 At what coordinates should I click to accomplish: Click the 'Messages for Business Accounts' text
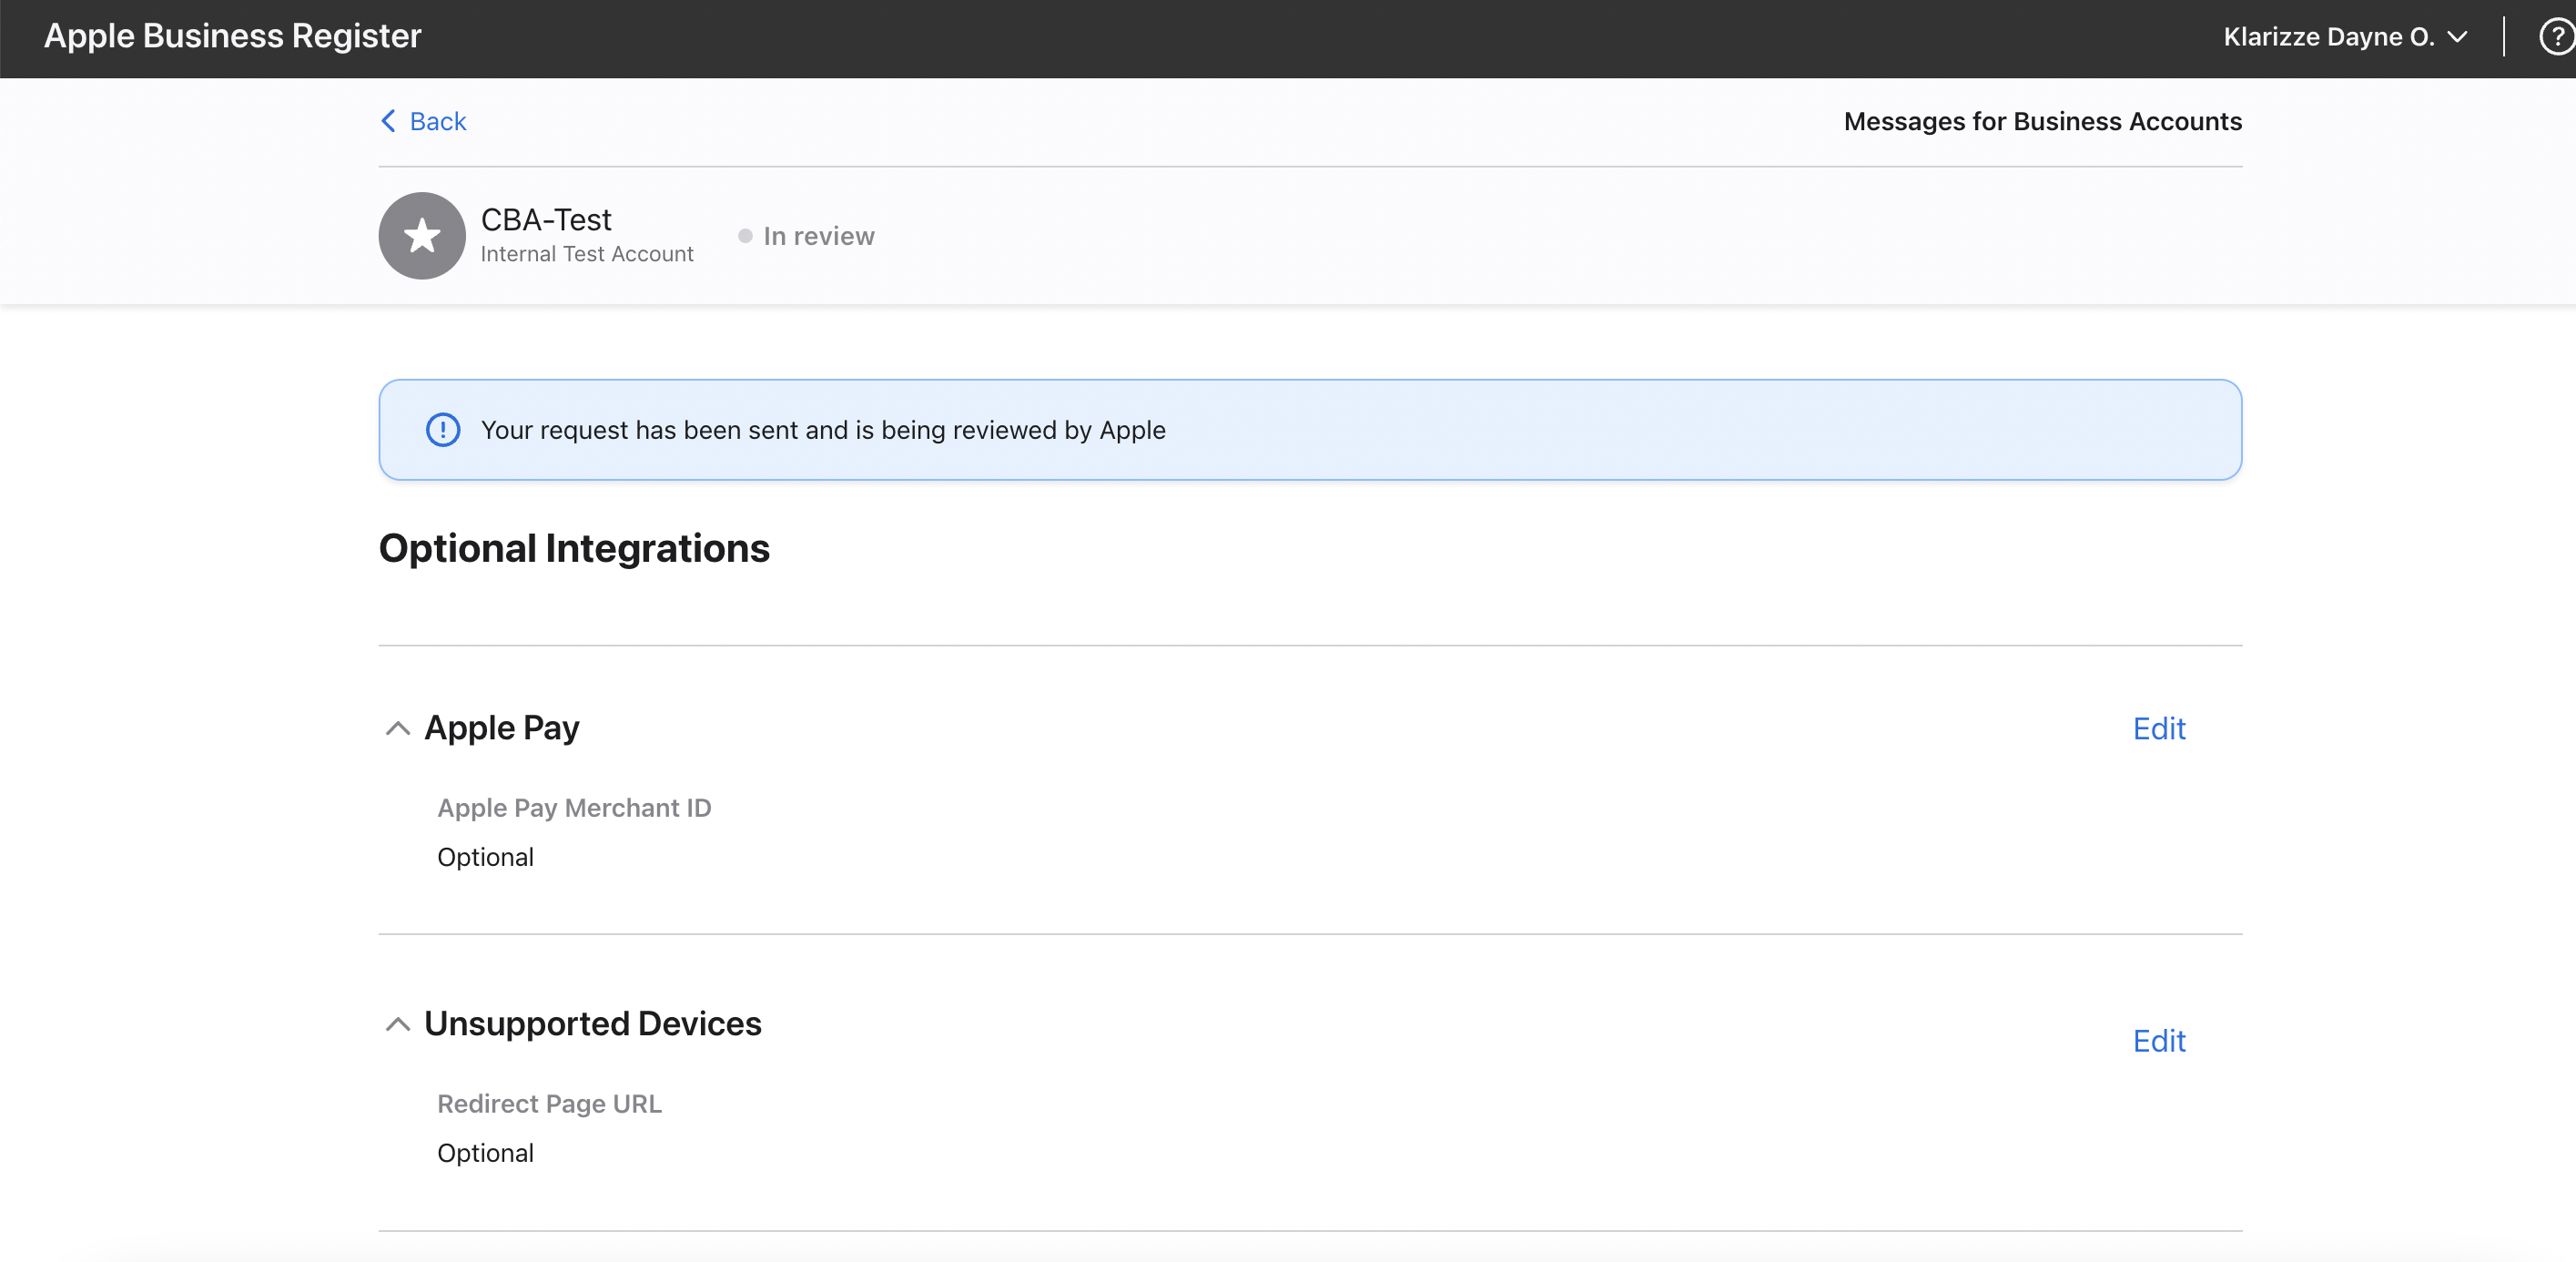tap(2043, 121)
